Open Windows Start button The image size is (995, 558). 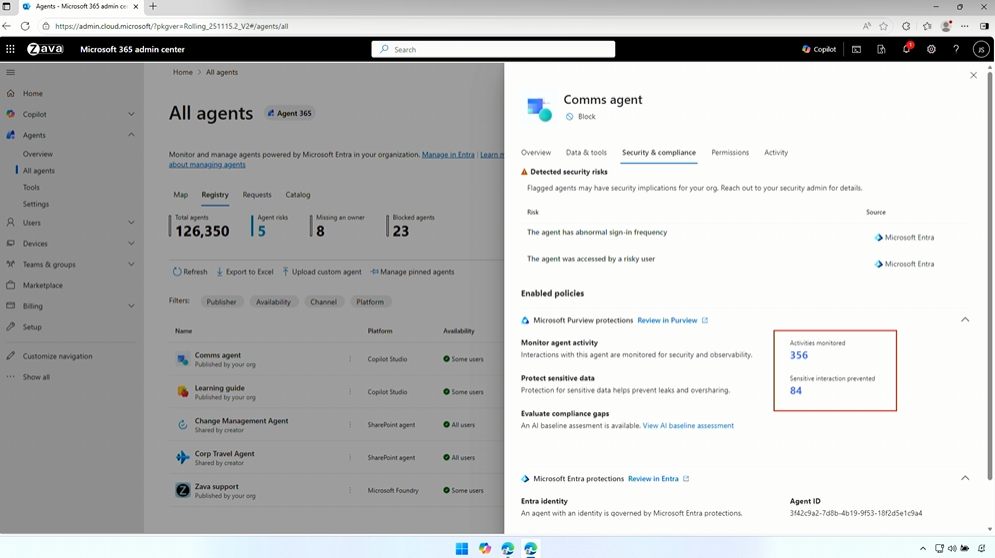[462, 548]
